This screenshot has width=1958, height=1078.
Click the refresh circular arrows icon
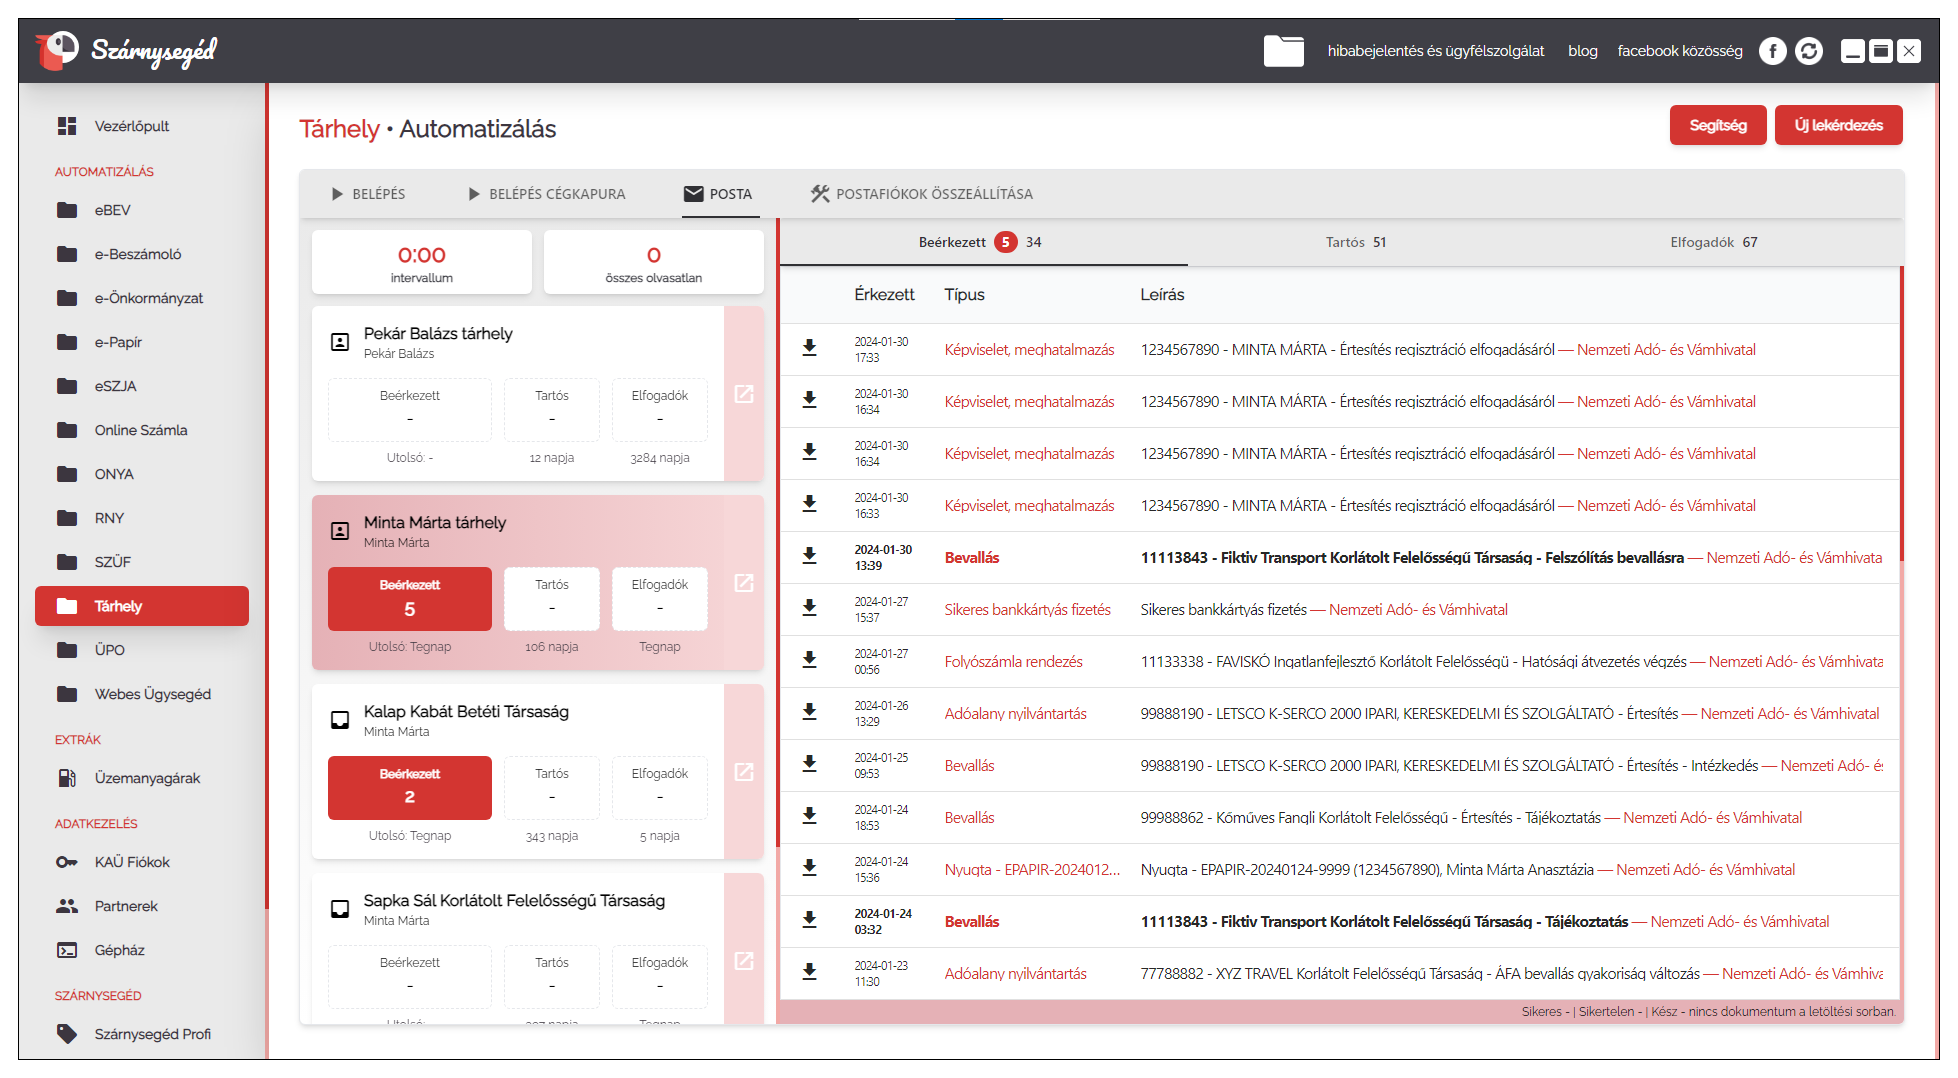[x=1809, y=51]
